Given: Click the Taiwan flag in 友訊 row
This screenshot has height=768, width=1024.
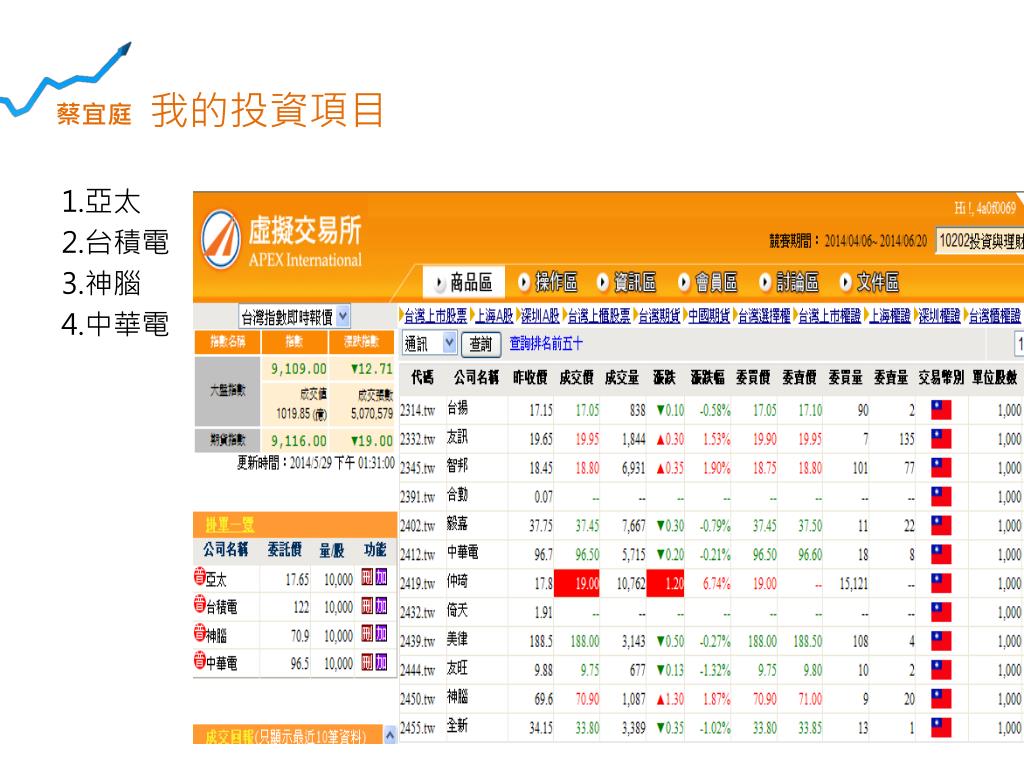Looking at the screenshot, I should click(x=941, y=439).
